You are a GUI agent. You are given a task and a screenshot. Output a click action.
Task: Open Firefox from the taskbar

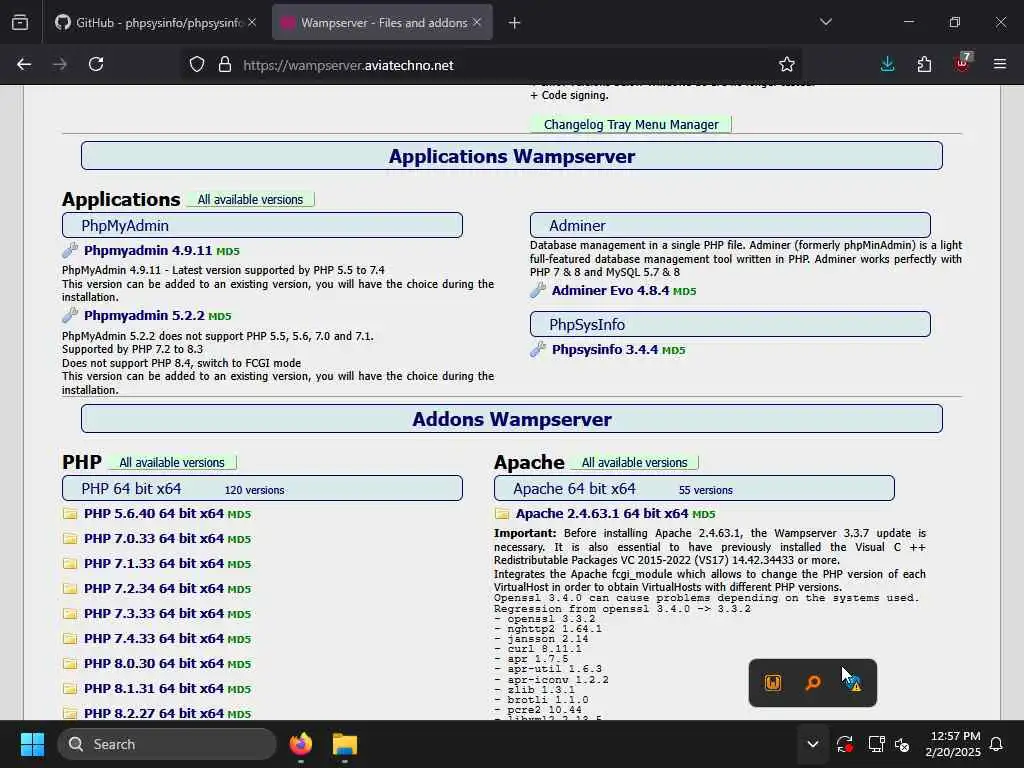(x=300, y=744)
